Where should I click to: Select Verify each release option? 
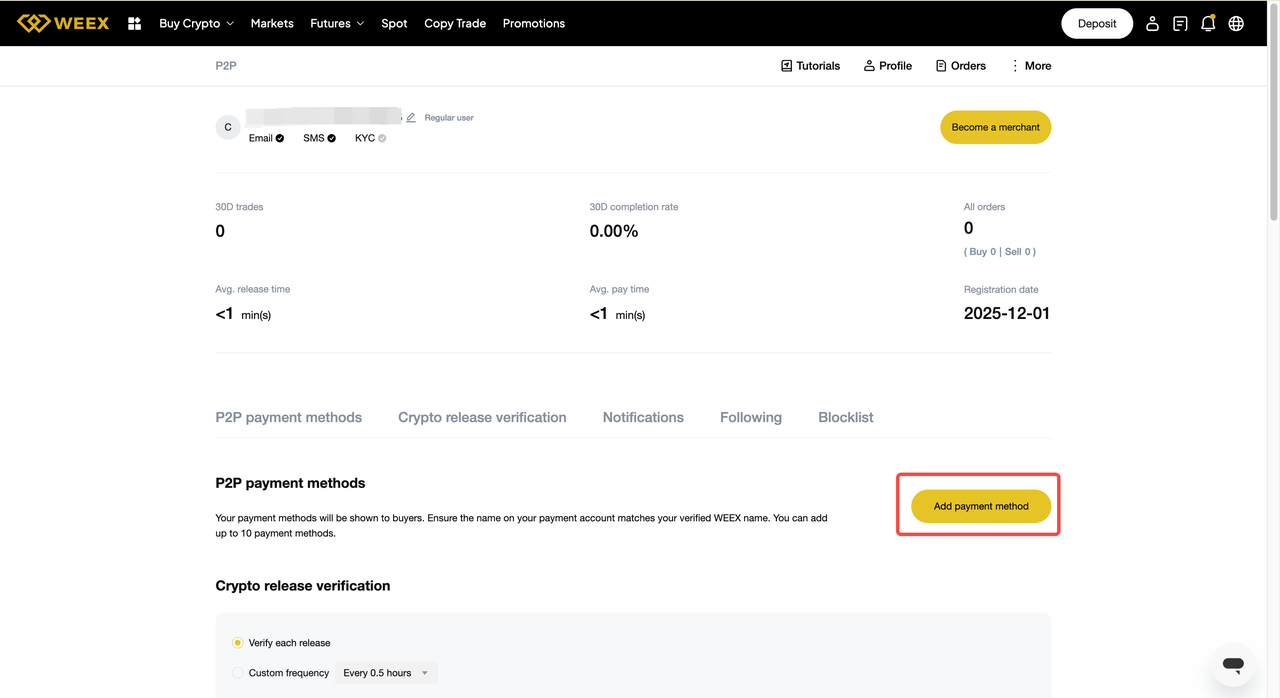[x=238, y=643]
